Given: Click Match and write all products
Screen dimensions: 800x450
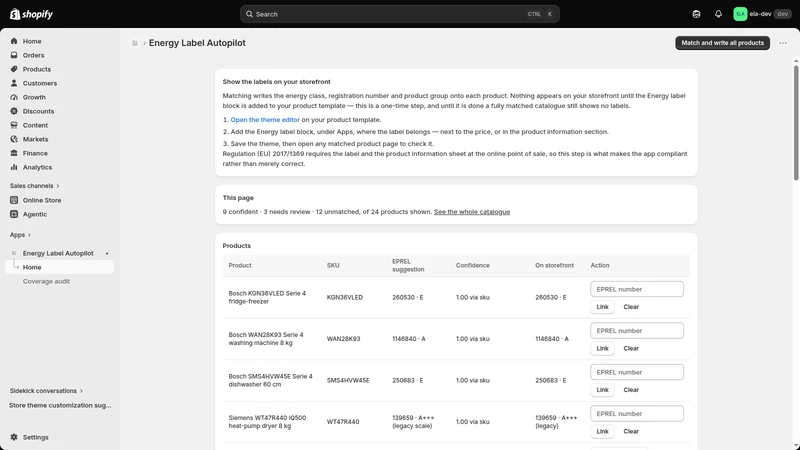Looking at the screenshot, I should (722, 43).
